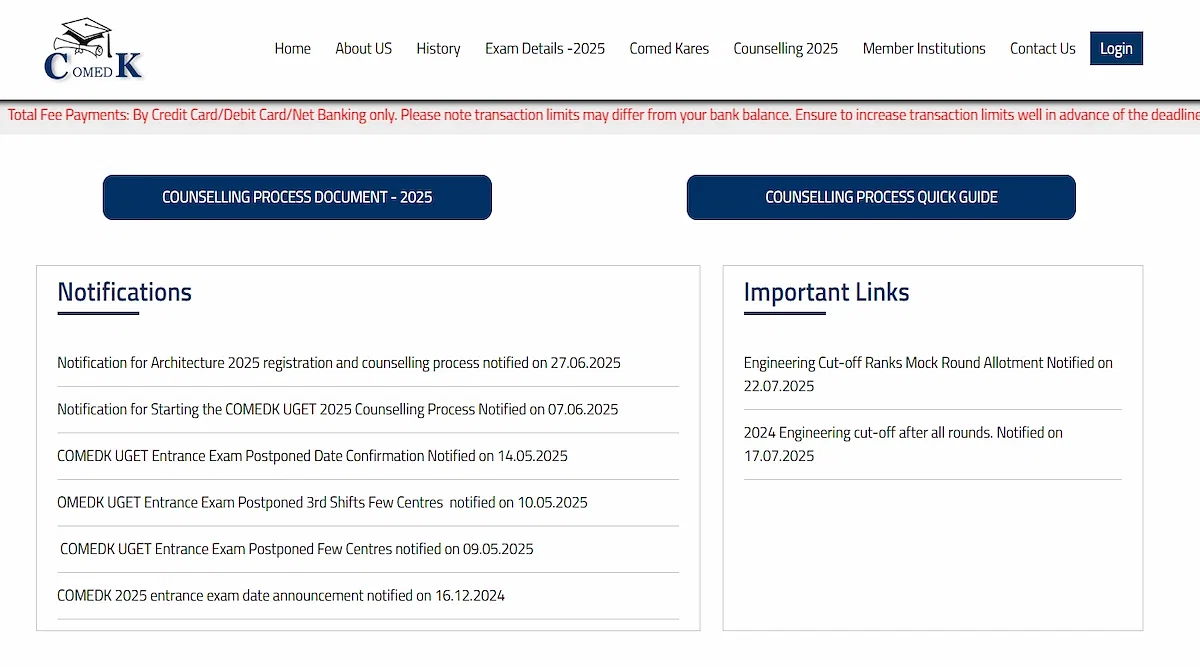This screenshot has width=1200, height=667.
Task: Go to the Home page
Action: pyautogui.click(x=292, y=48)
